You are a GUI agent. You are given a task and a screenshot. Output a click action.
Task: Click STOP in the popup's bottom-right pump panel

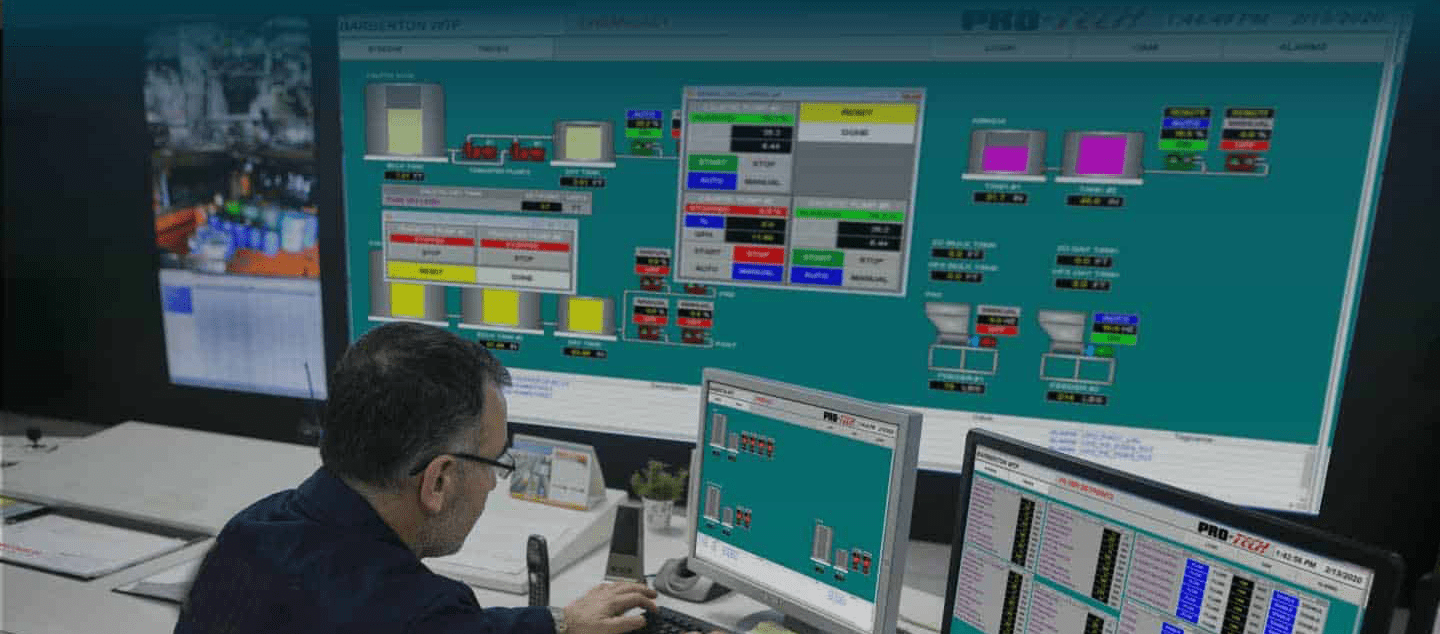(x=873, y=259)
